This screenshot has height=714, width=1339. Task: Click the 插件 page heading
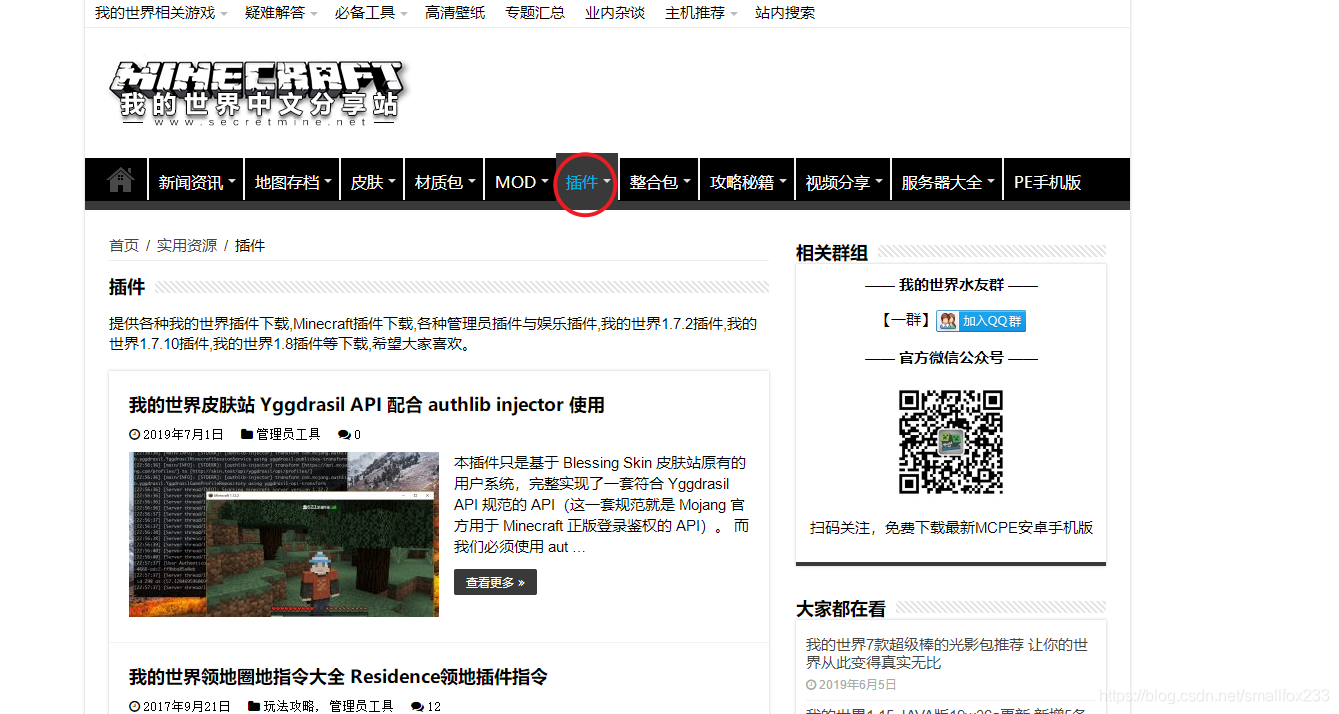click(x=127, y=287)
